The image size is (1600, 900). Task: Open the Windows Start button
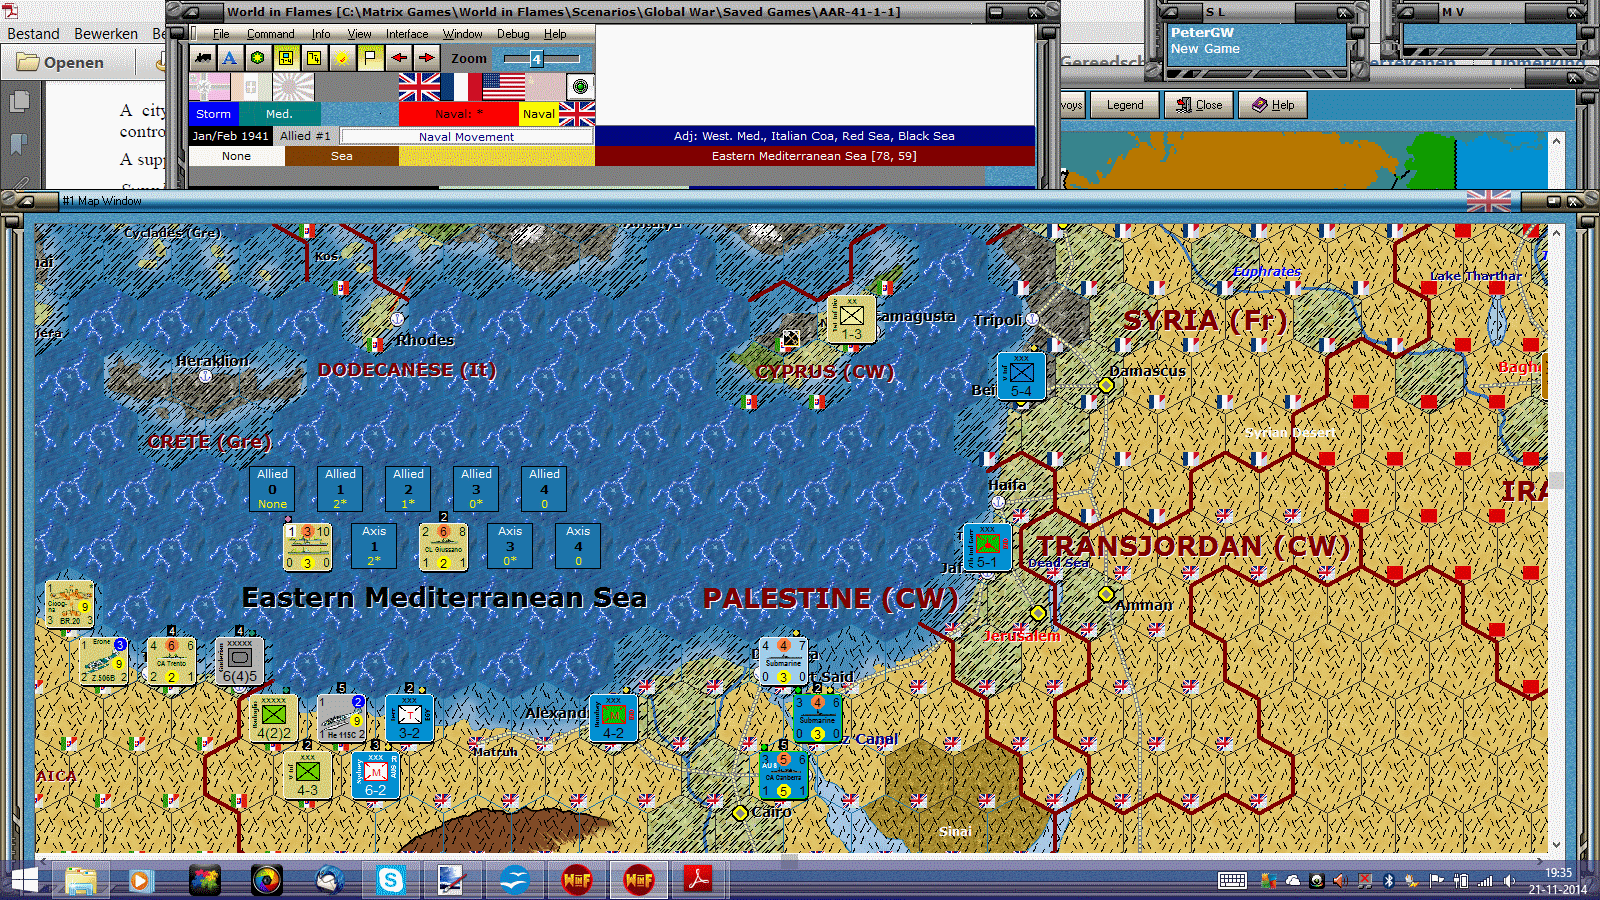(24, 880)
